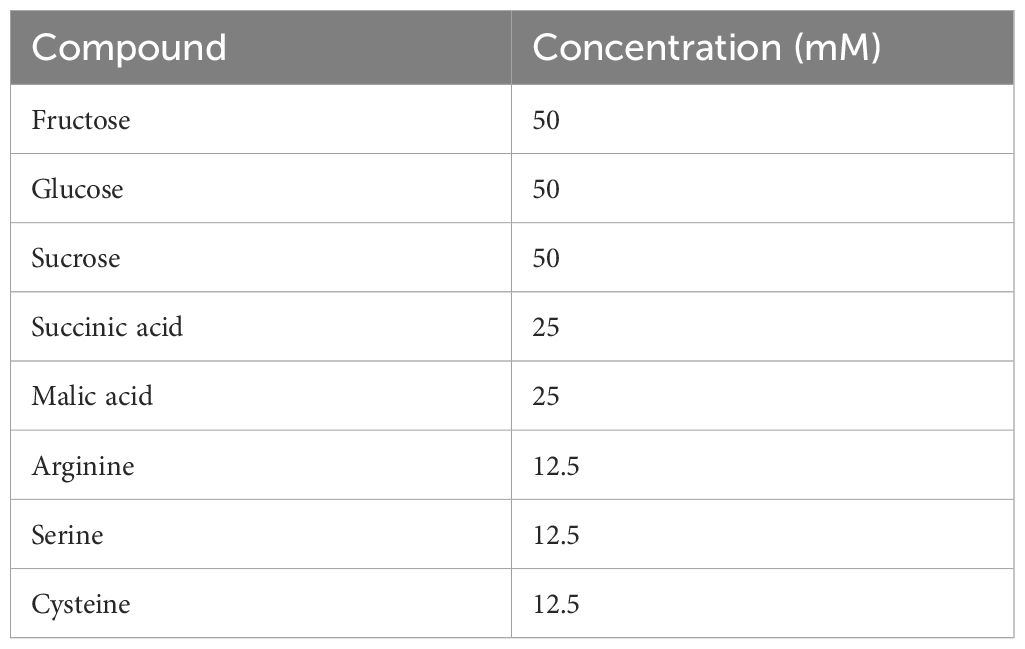Select the Sucrose cell
1025x649 pixels.
[261, 258]
